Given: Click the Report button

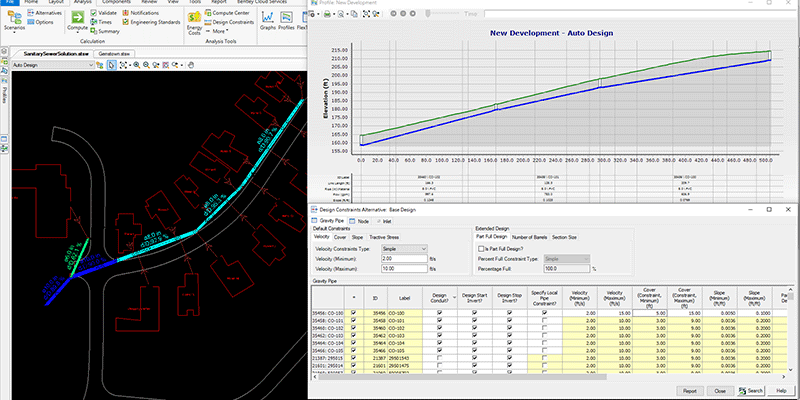Looking at the screenshot, I should click(691, 390).
